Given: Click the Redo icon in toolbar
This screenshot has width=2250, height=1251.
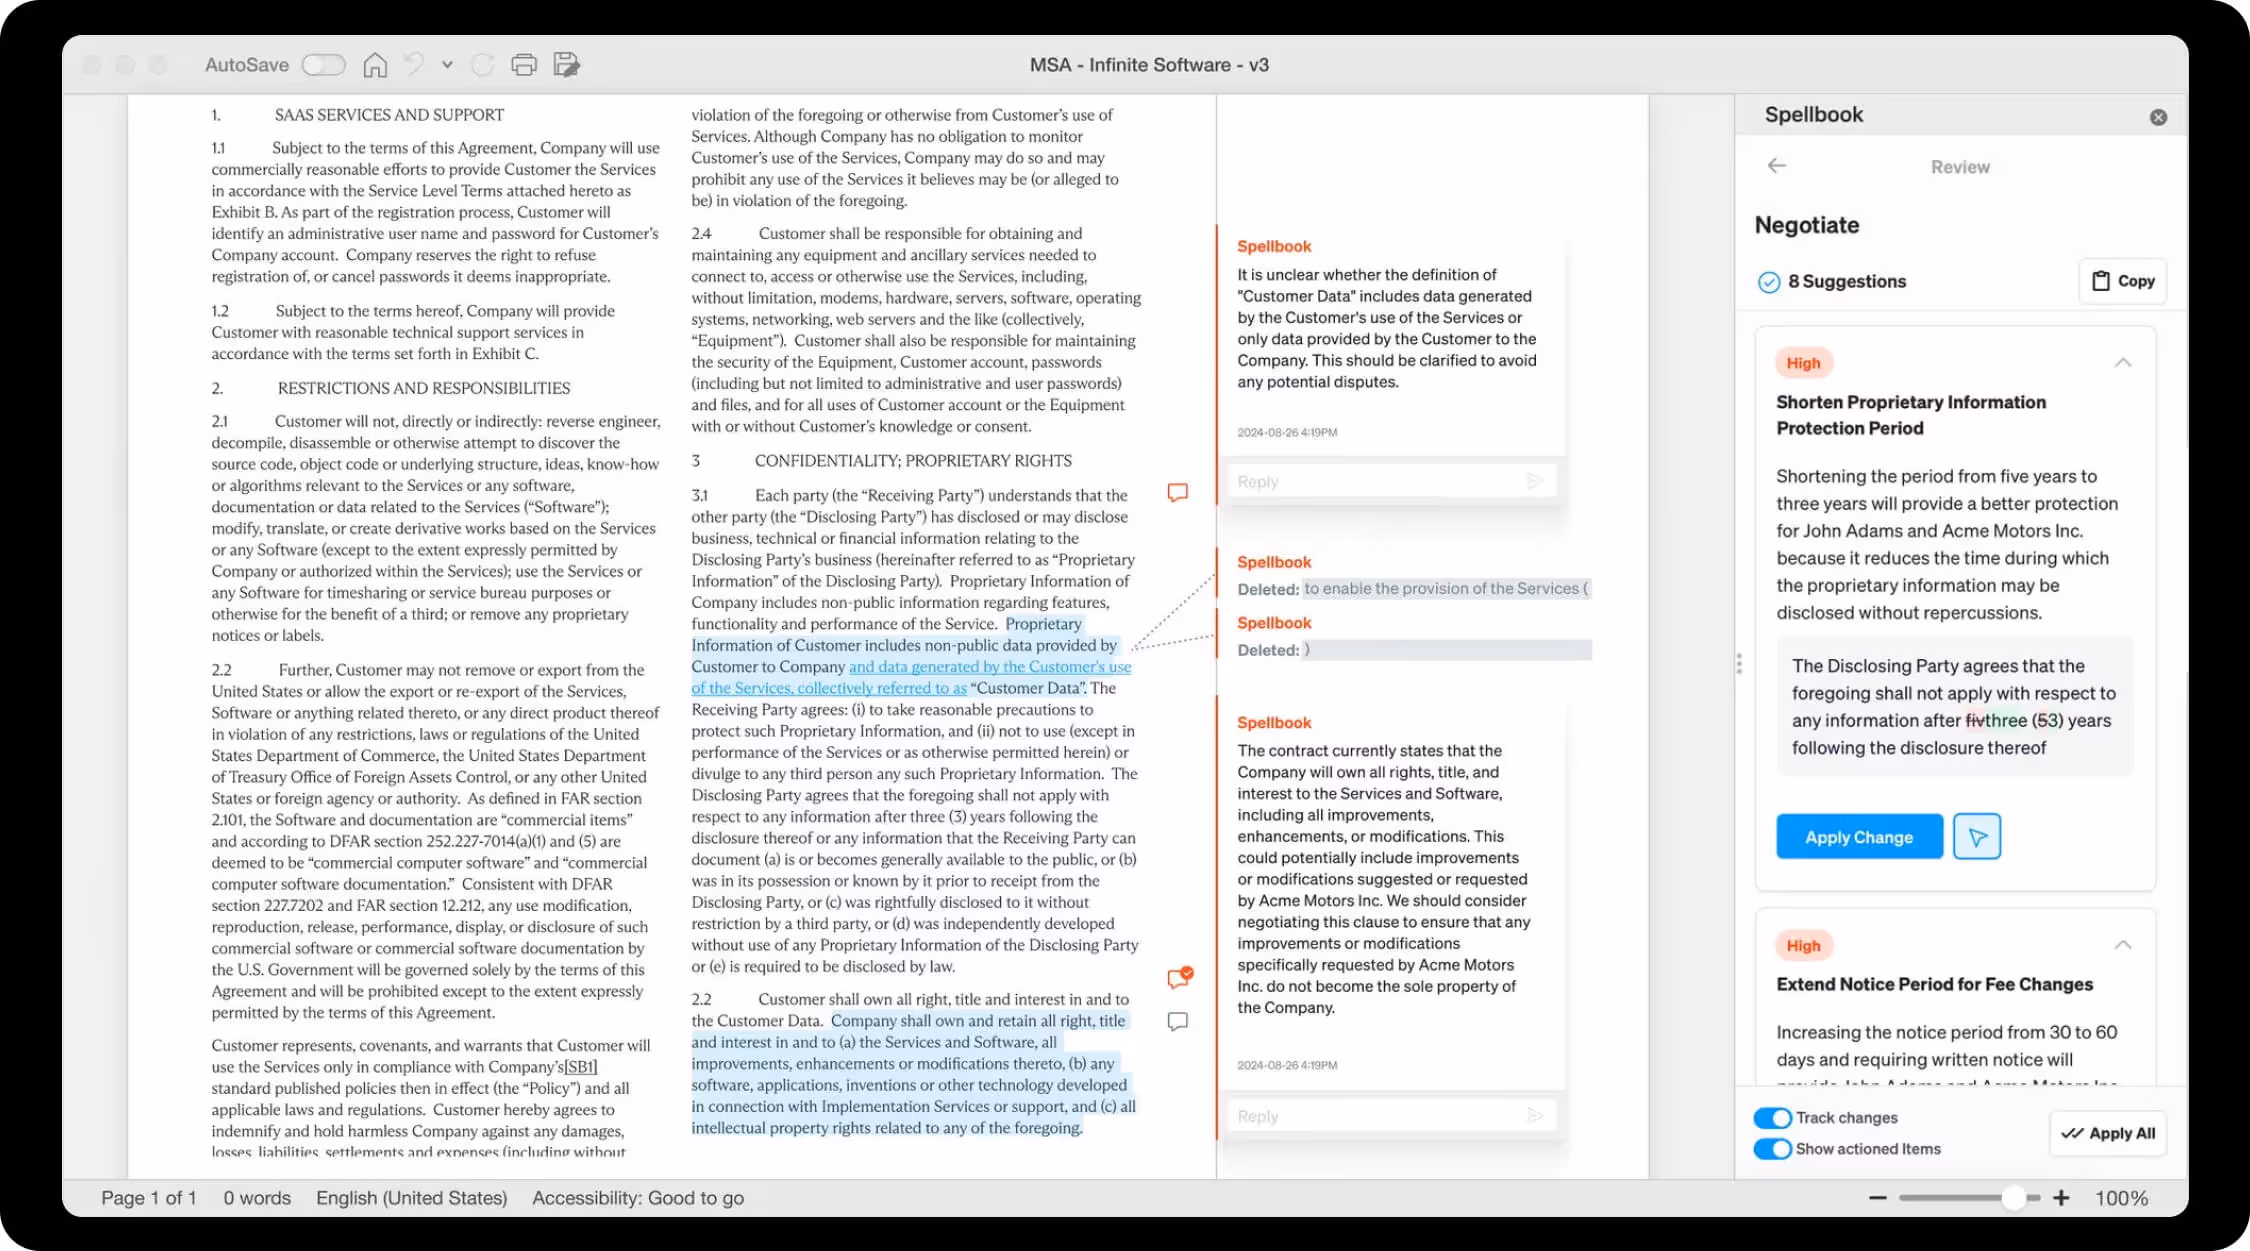Looking at the screenshot, I should click(x=483, y=65).
